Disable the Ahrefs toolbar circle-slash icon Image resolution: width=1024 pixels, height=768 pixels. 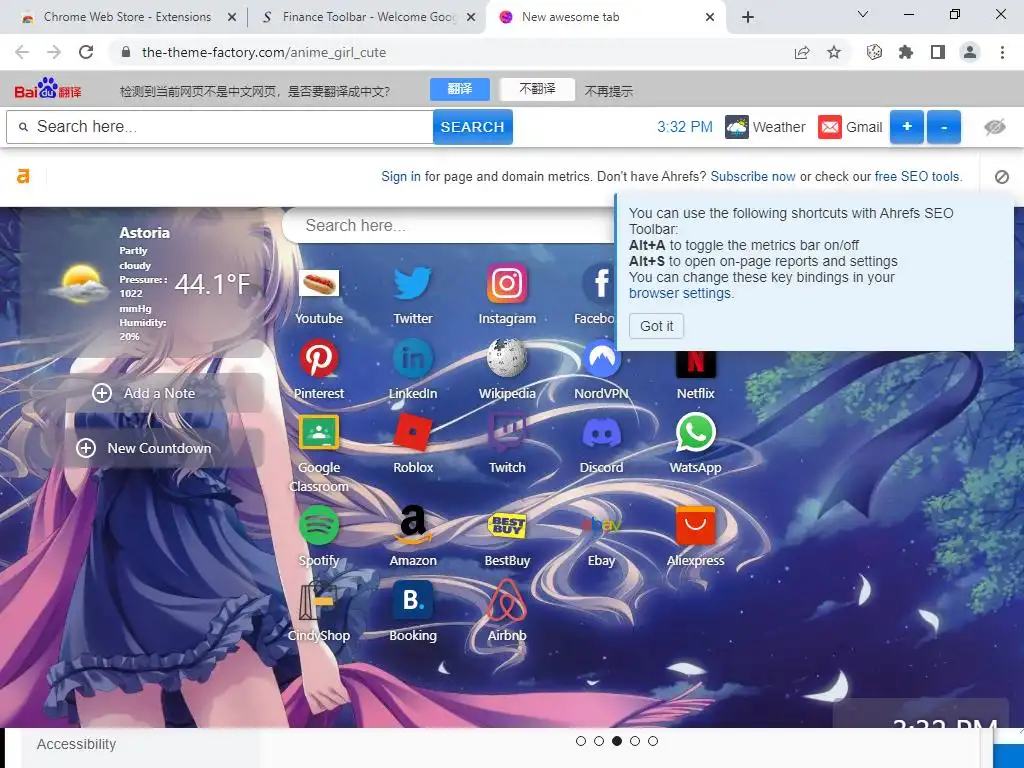click(x=1002, y=177)
